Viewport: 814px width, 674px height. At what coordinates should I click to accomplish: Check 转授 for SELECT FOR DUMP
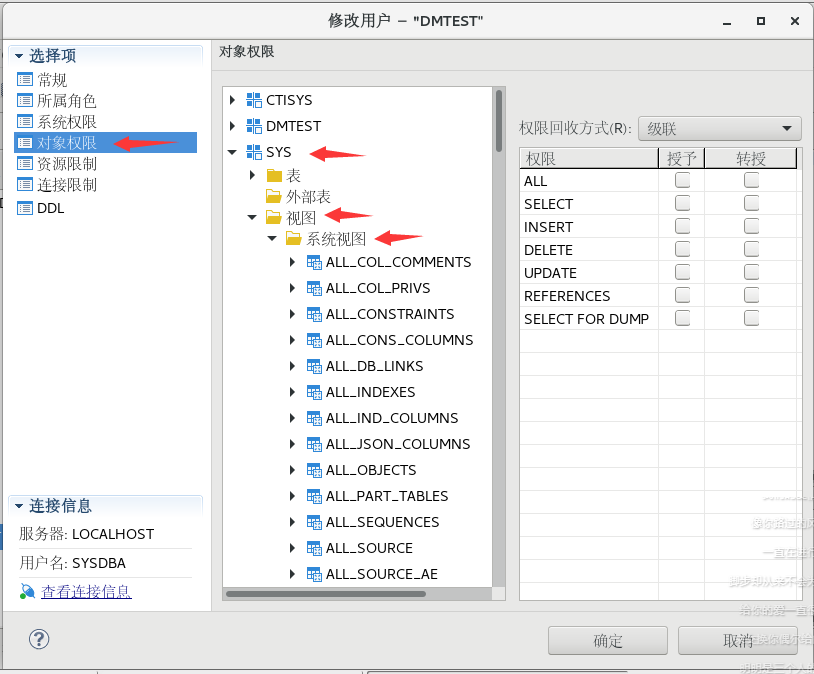[751, 318]
